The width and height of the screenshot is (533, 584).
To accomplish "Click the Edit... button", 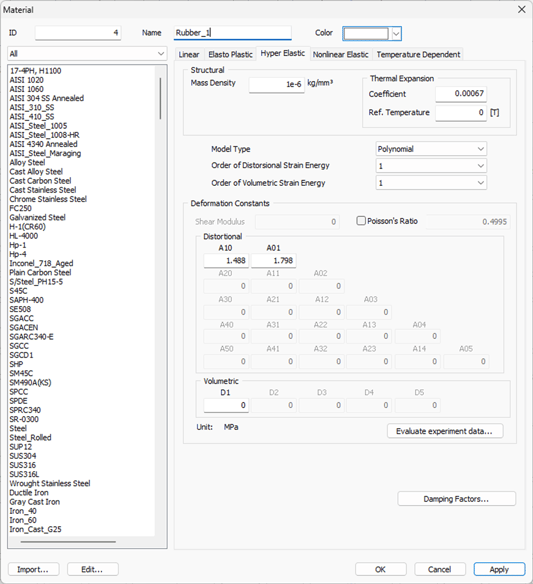I will [92, 569].
